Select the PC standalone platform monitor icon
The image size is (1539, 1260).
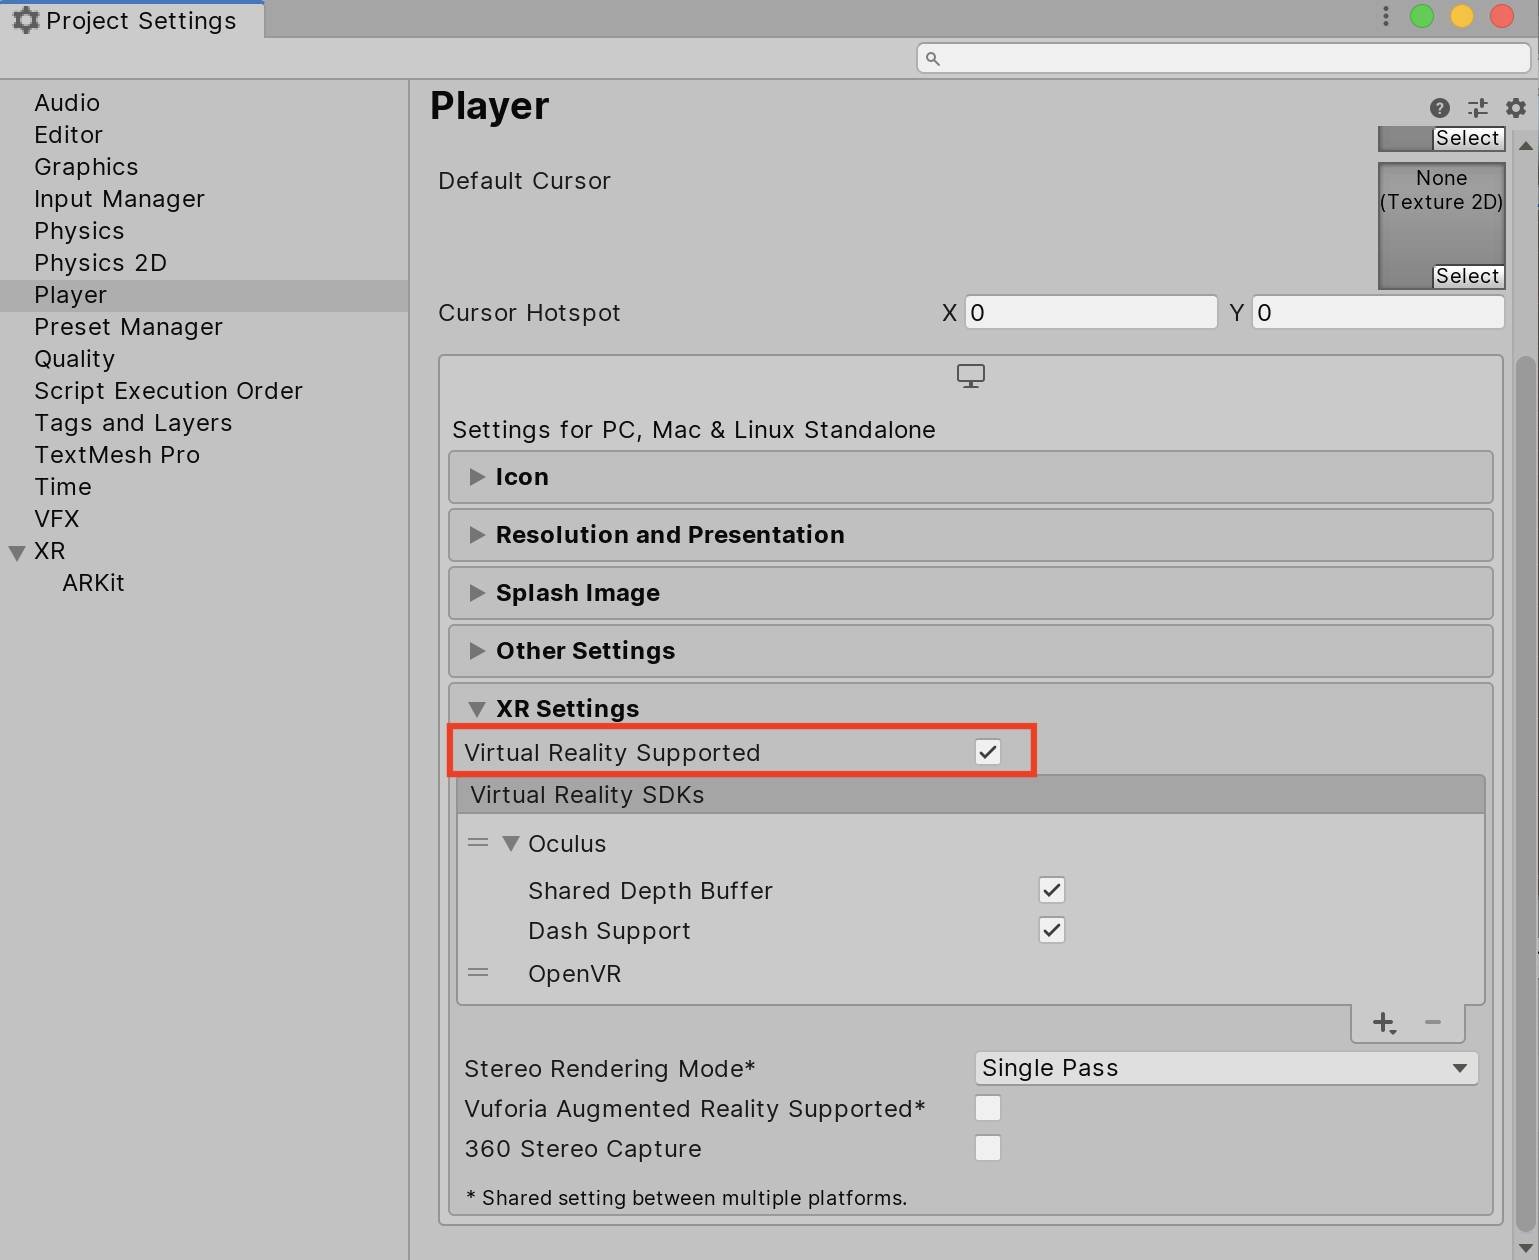pyautogui.click(x=970, y=376)
